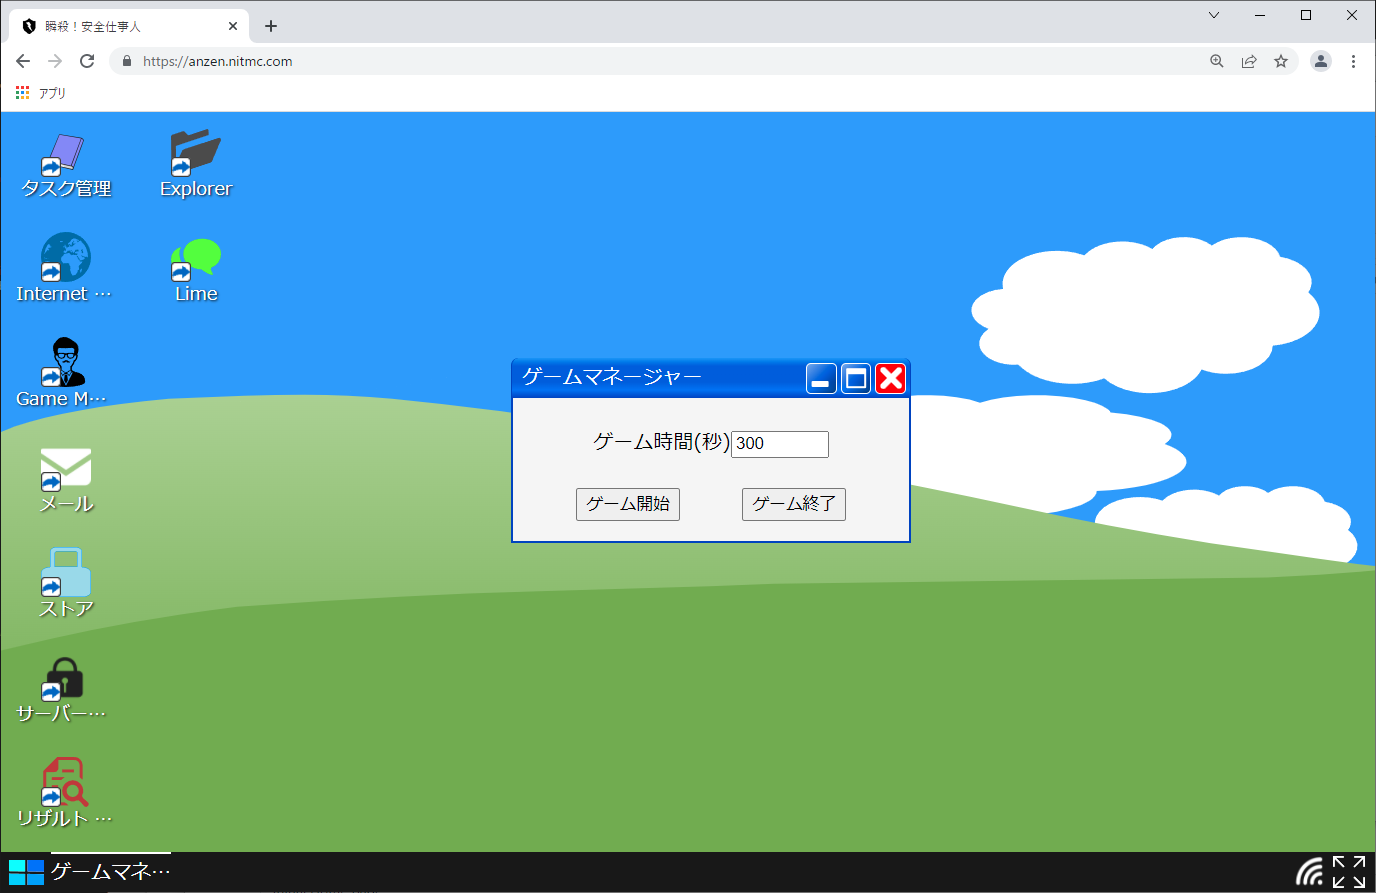Open the アプリ bookmarks shortcut
Viewport: 1376px width, 893px height.
click(41, 93)
